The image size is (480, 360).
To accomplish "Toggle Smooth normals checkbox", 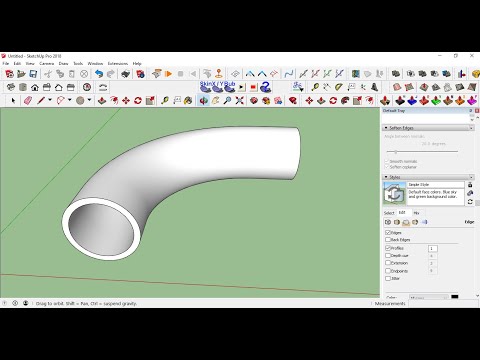I will (x=387, y=161).
